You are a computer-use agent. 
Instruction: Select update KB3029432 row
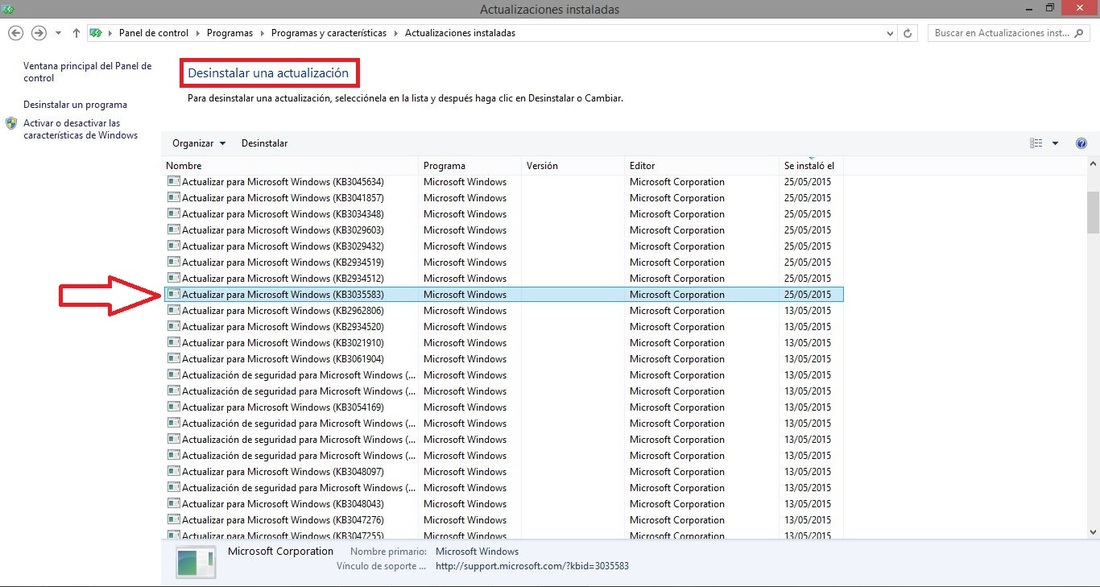coord(503,246)
